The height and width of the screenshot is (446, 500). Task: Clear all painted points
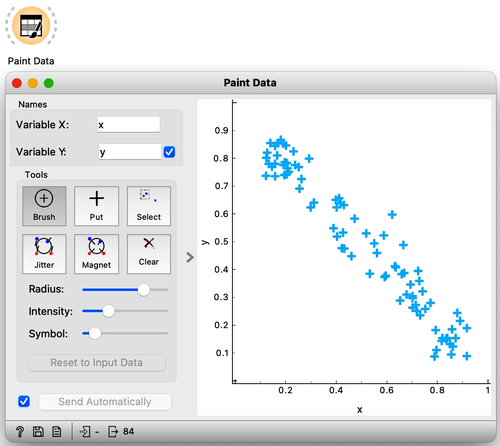click(x=149, y=254)
